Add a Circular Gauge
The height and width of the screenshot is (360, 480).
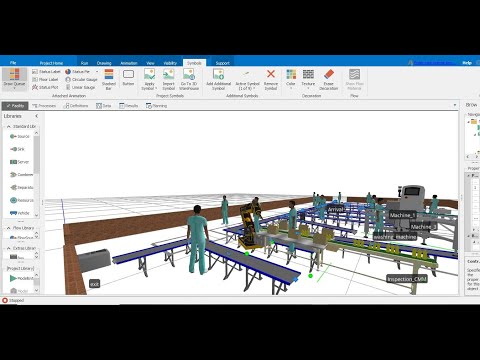pos(81,79)
